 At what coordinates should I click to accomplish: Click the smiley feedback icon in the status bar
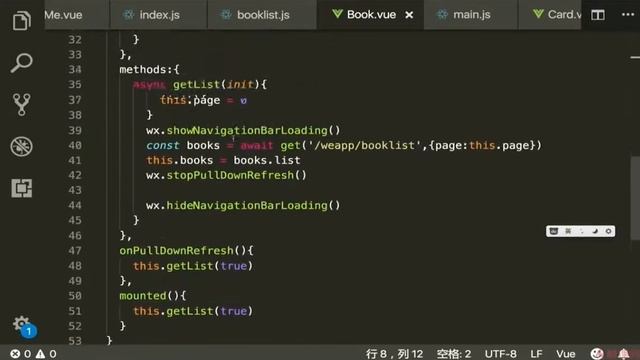coord(597,353)
